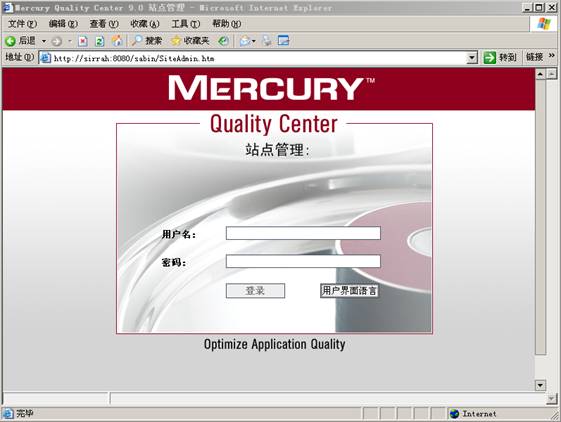Click the Back arrow icon

pyautogui.click(x=10, y=41)
